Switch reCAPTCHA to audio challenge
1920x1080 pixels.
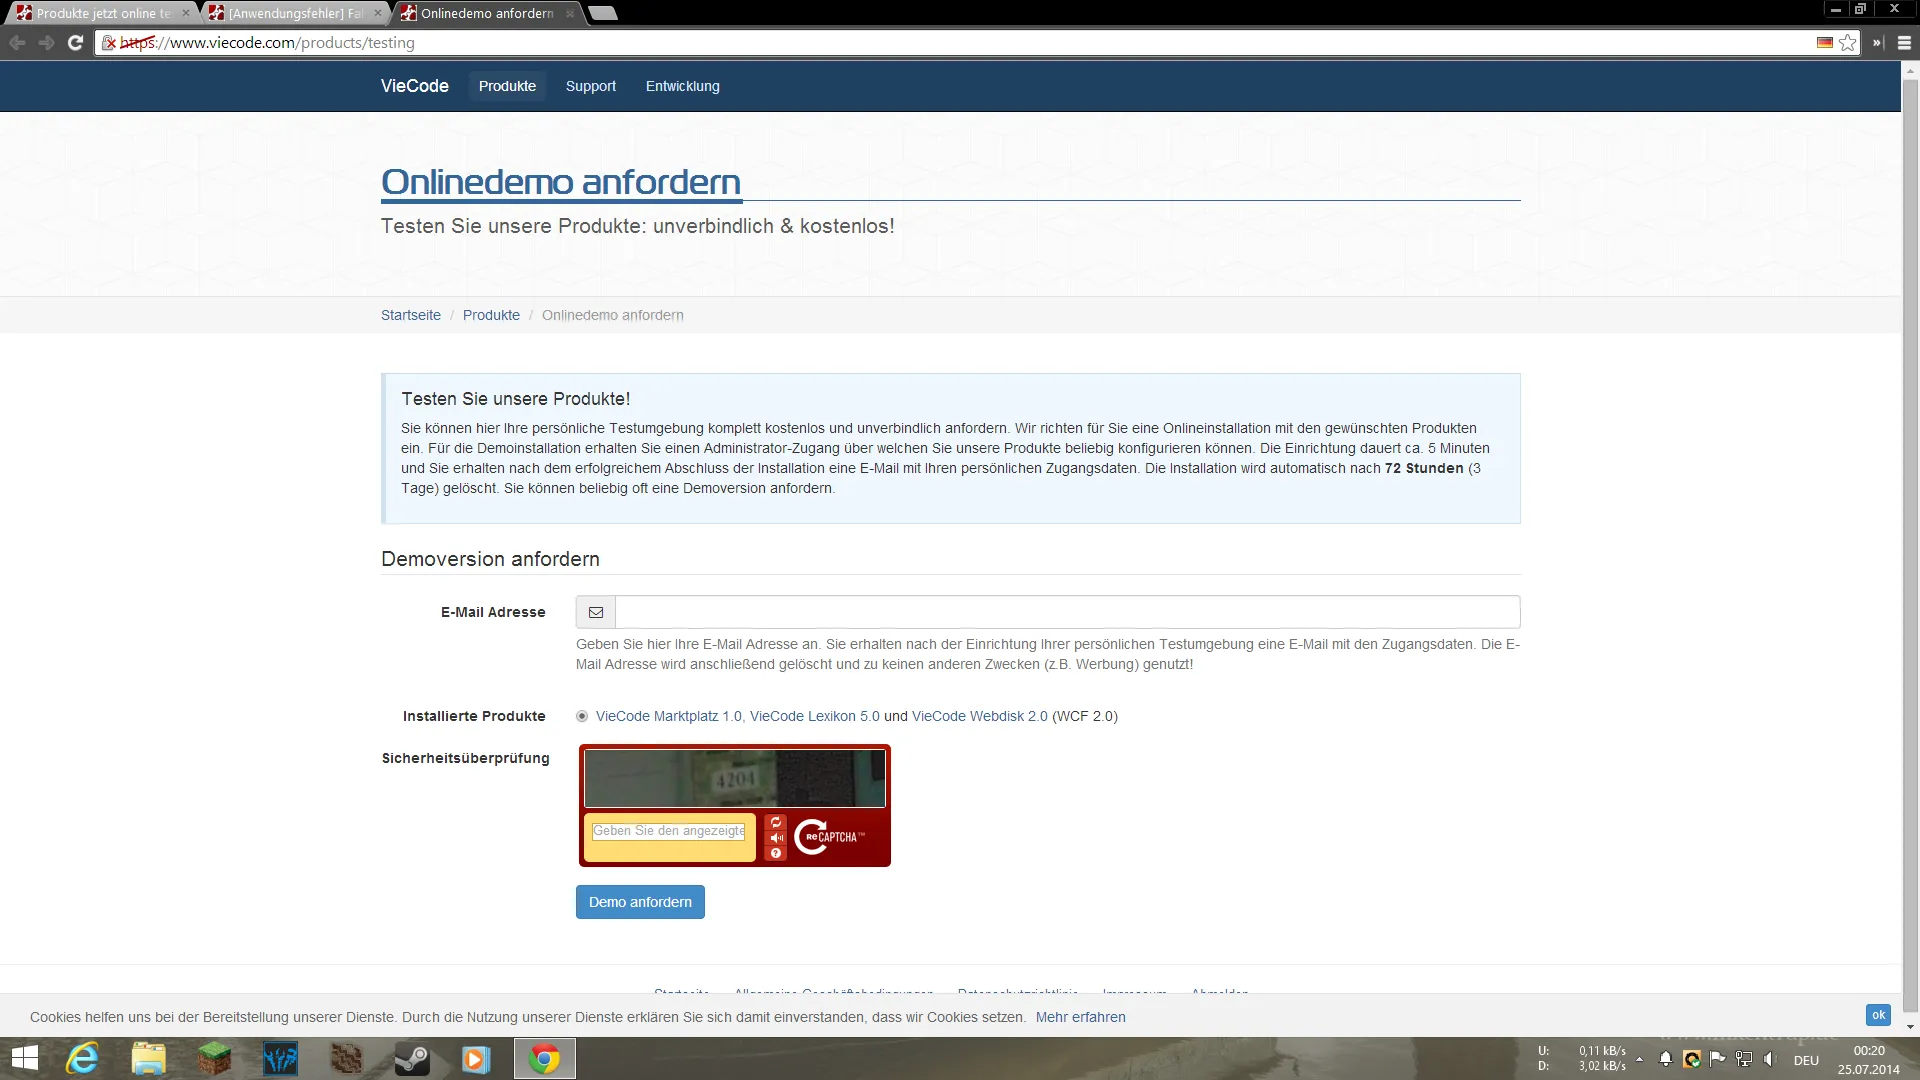776,838
